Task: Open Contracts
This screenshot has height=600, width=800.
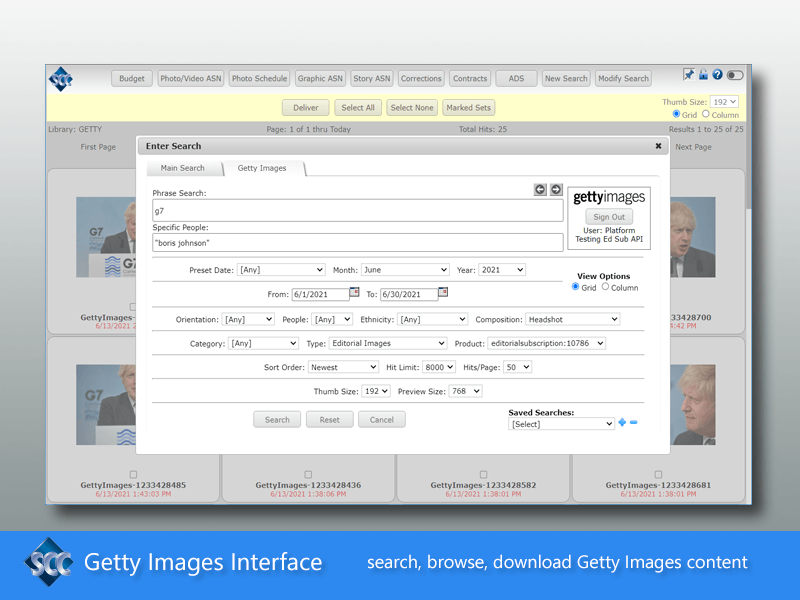Action: point(470,79)
